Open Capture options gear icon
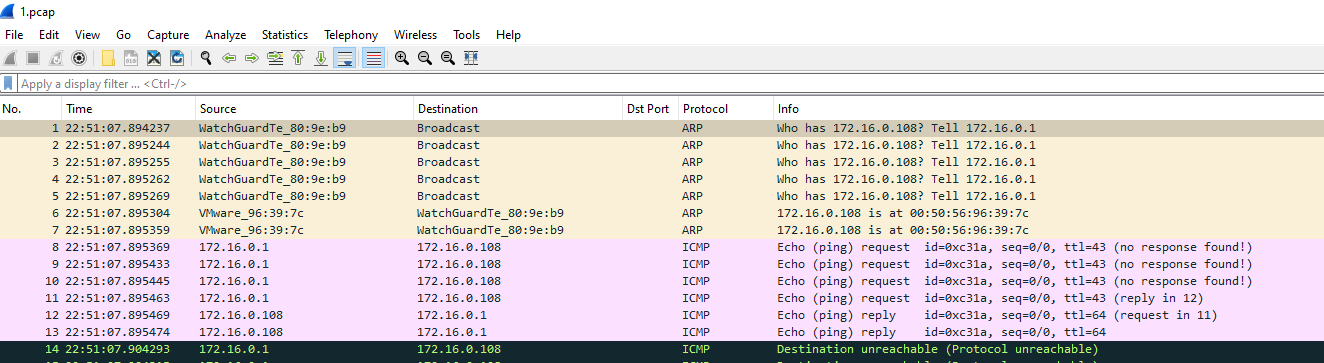Screen dimensions: 1324x363 (79, 58)
